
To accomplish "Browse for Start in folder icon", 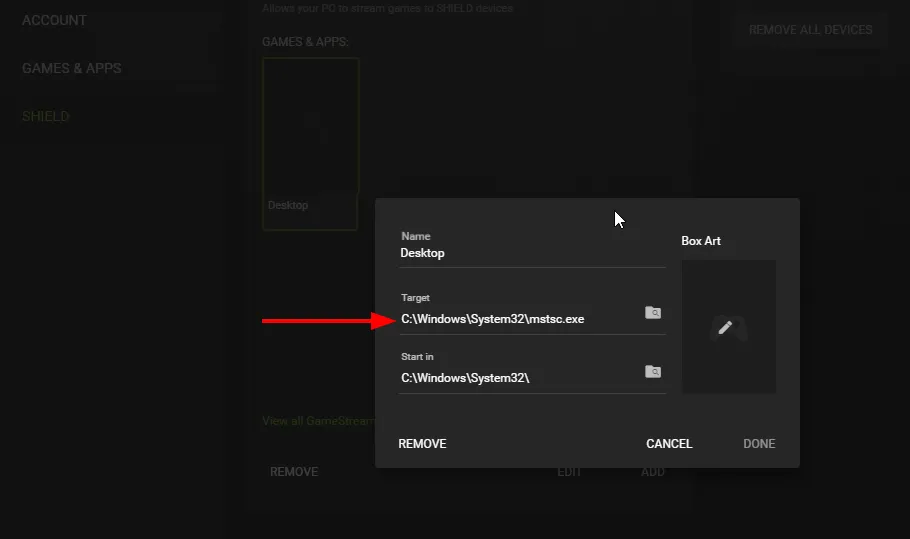I will tap(653, 372).
